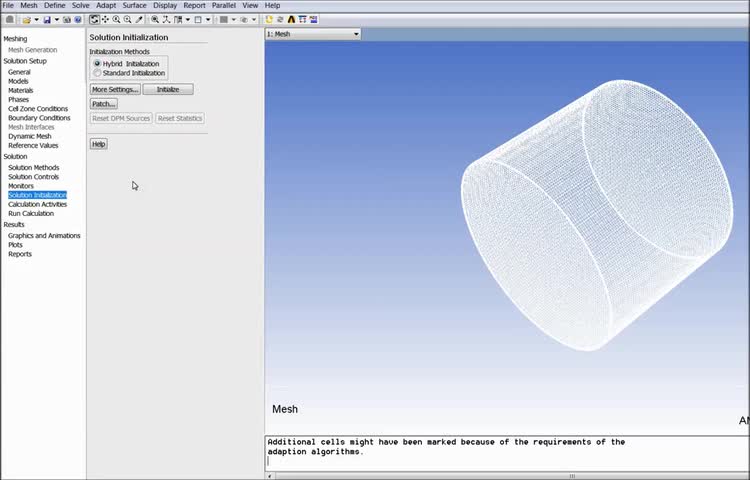
Task: Open the Adapt menu
Action: [106, 5]
